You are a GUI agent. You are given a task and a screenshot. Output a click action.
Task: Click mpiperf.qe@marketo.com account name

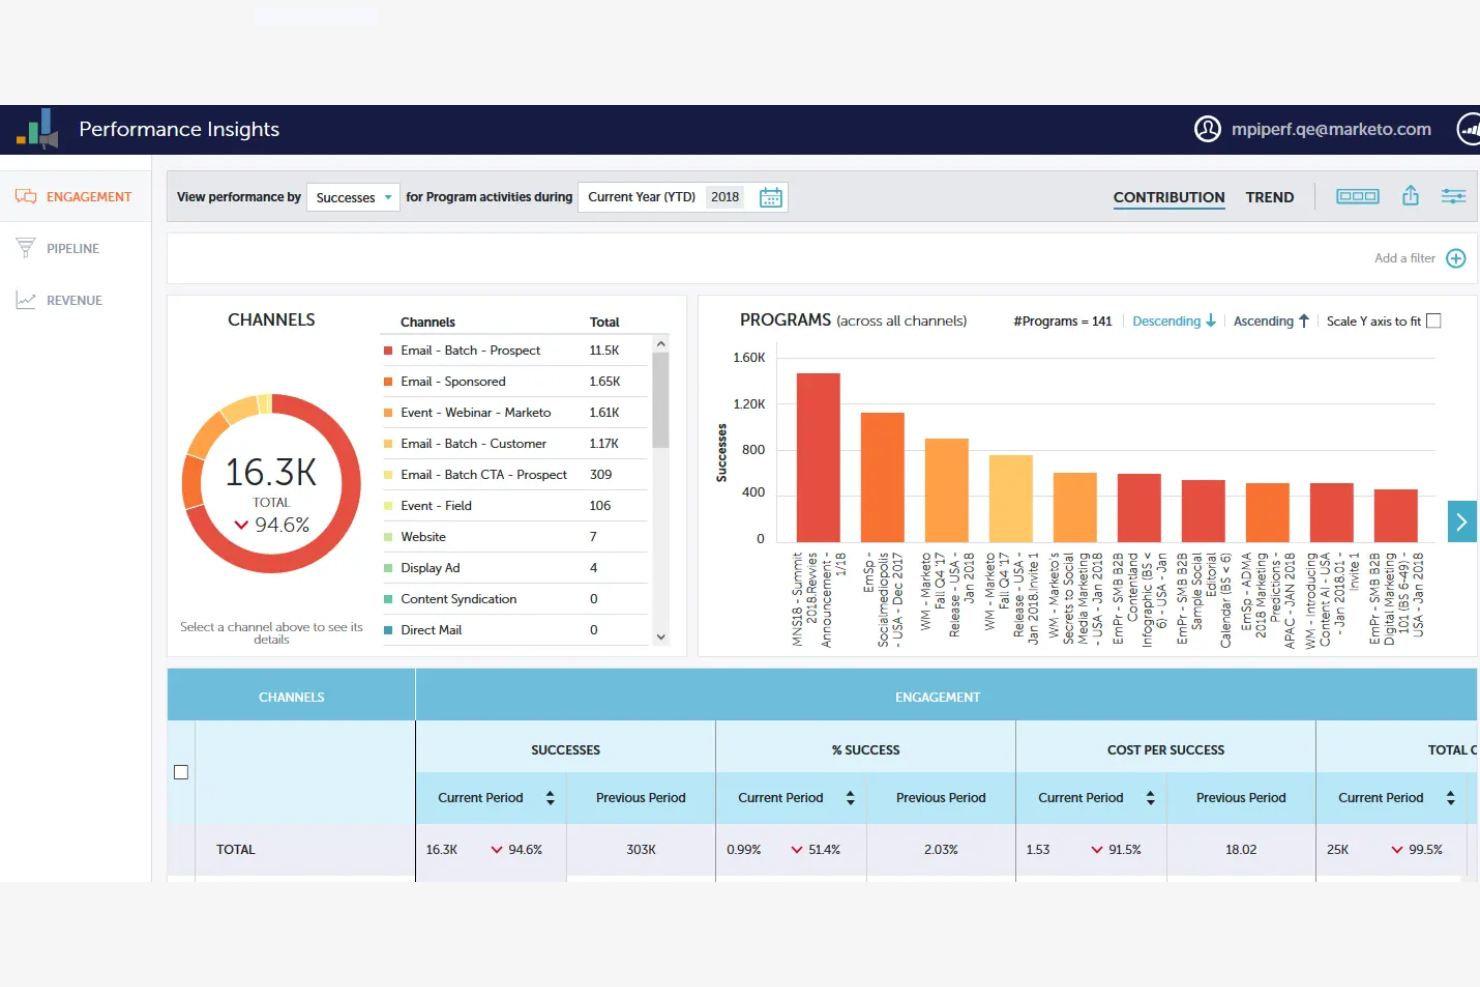[1331, 129]
